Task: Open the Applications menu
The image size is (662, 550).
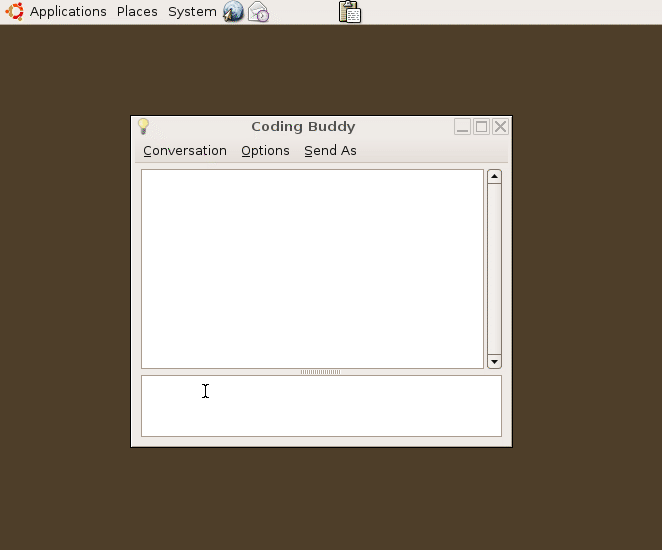Action: [x=68, y=12]
